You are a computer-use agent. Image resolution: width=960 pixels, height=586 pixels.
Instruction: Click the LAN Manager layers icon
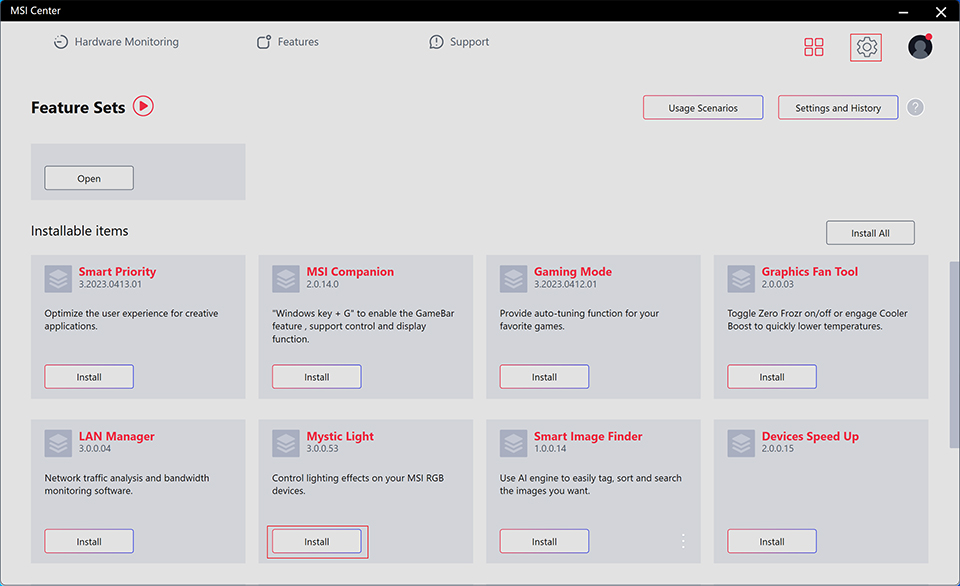point(58,443)
